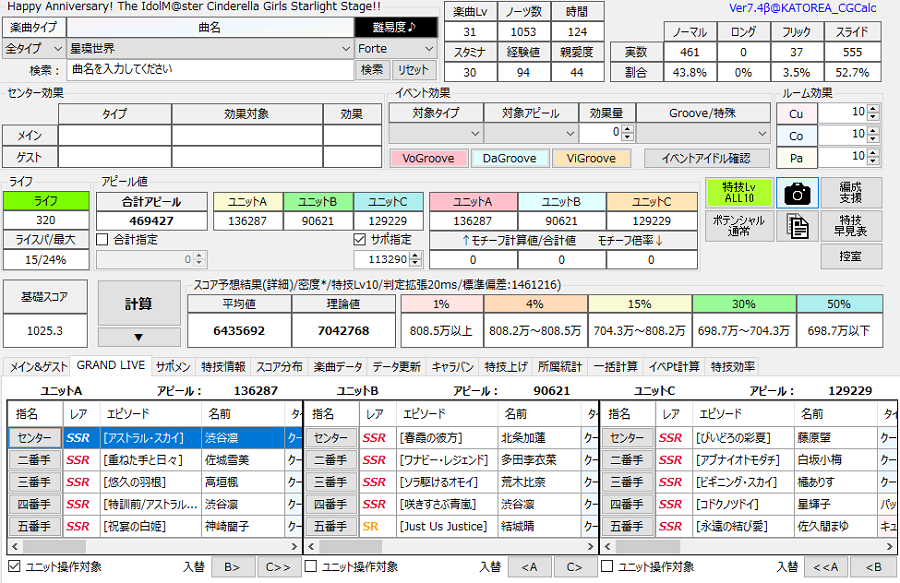Expand the arrow button below 計算
The width and height of the screenshot is (900, 583).
pyautogui.click(x=139, y=337)
